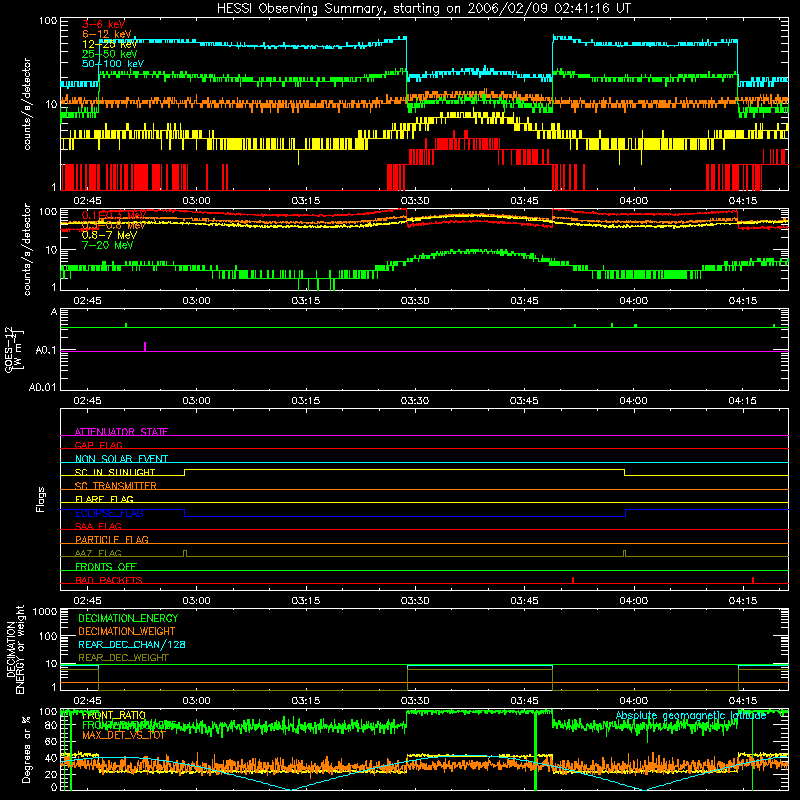Click the green 7-20 MeV legend label

107,245
